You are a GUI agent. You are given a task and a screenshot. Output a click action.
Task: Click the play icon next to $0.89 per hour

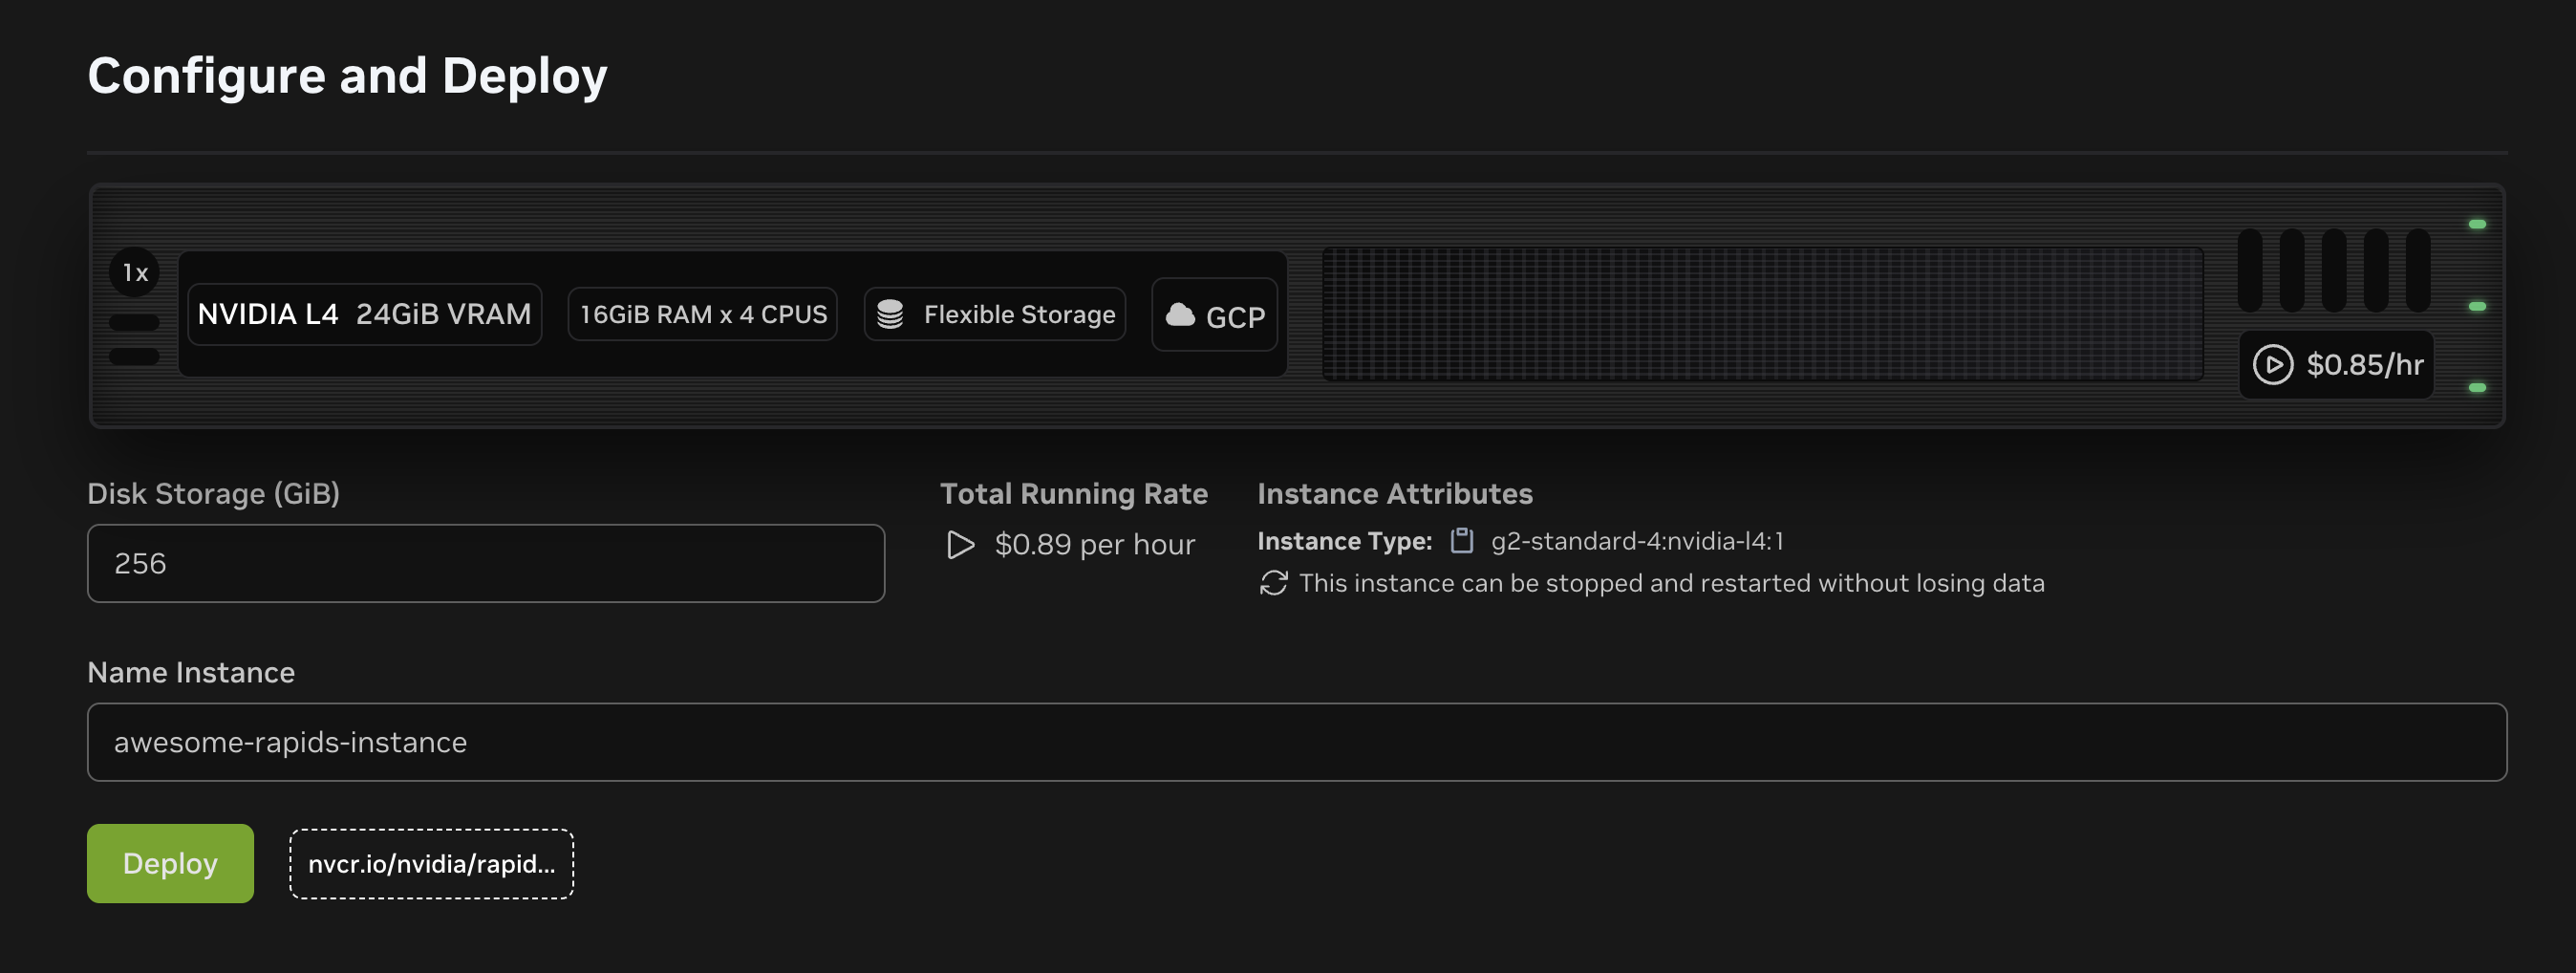960,545
